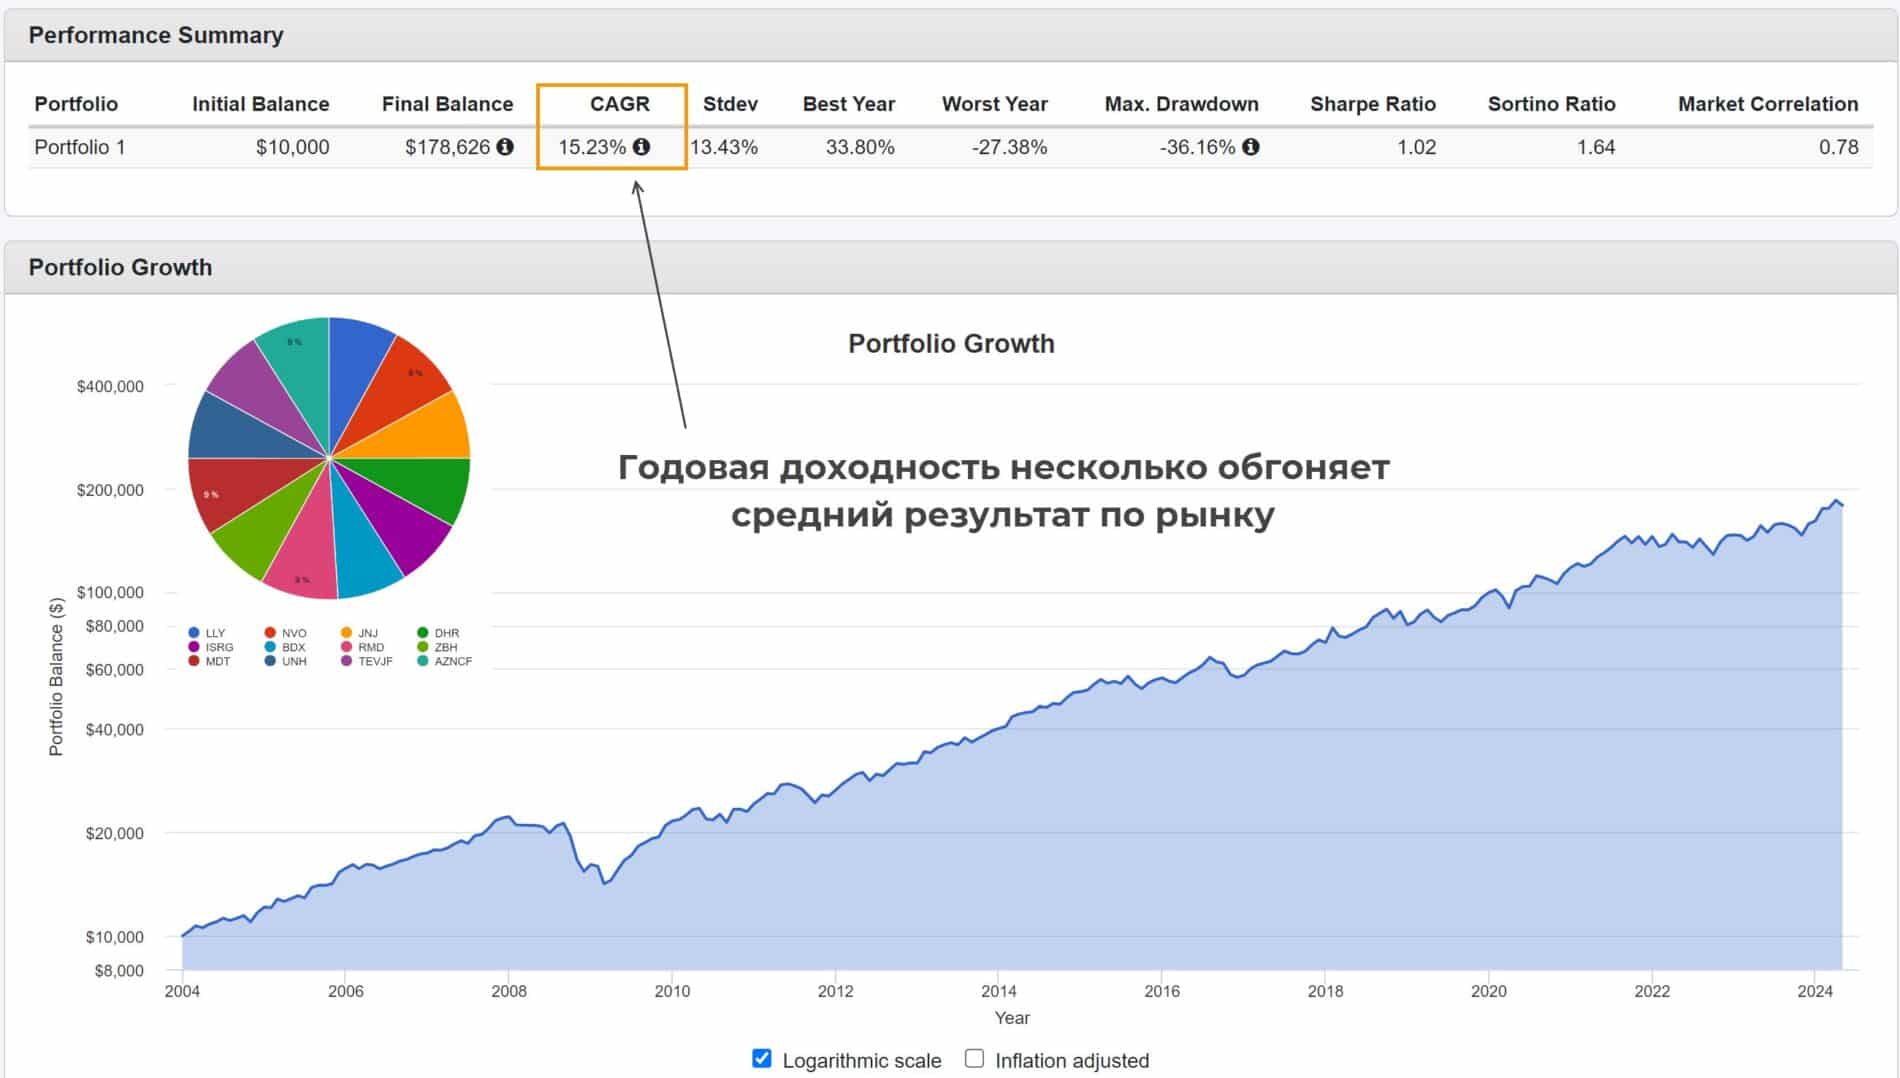1900x1078 pixels.
Task: Select the Market Correlation column header
Action: tap(1767, 104)
